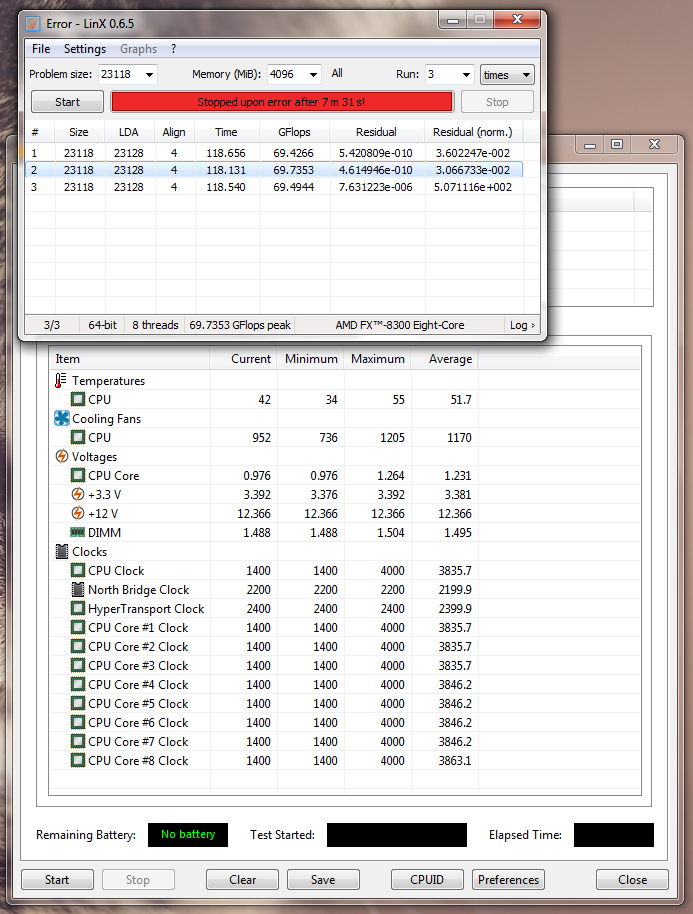Click the Test Started black field
The image size is (693, 914).
point(397,835)
